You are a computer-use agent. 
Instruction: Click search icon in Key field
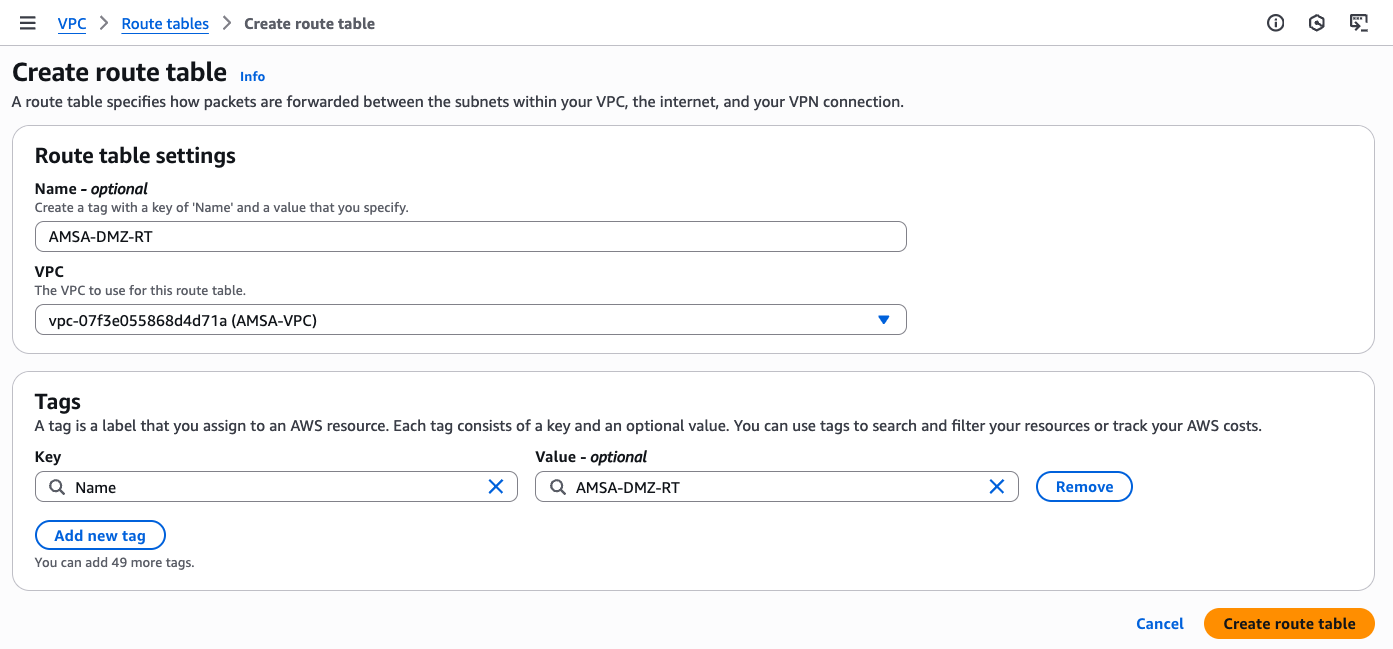click(x=56, y=487)
